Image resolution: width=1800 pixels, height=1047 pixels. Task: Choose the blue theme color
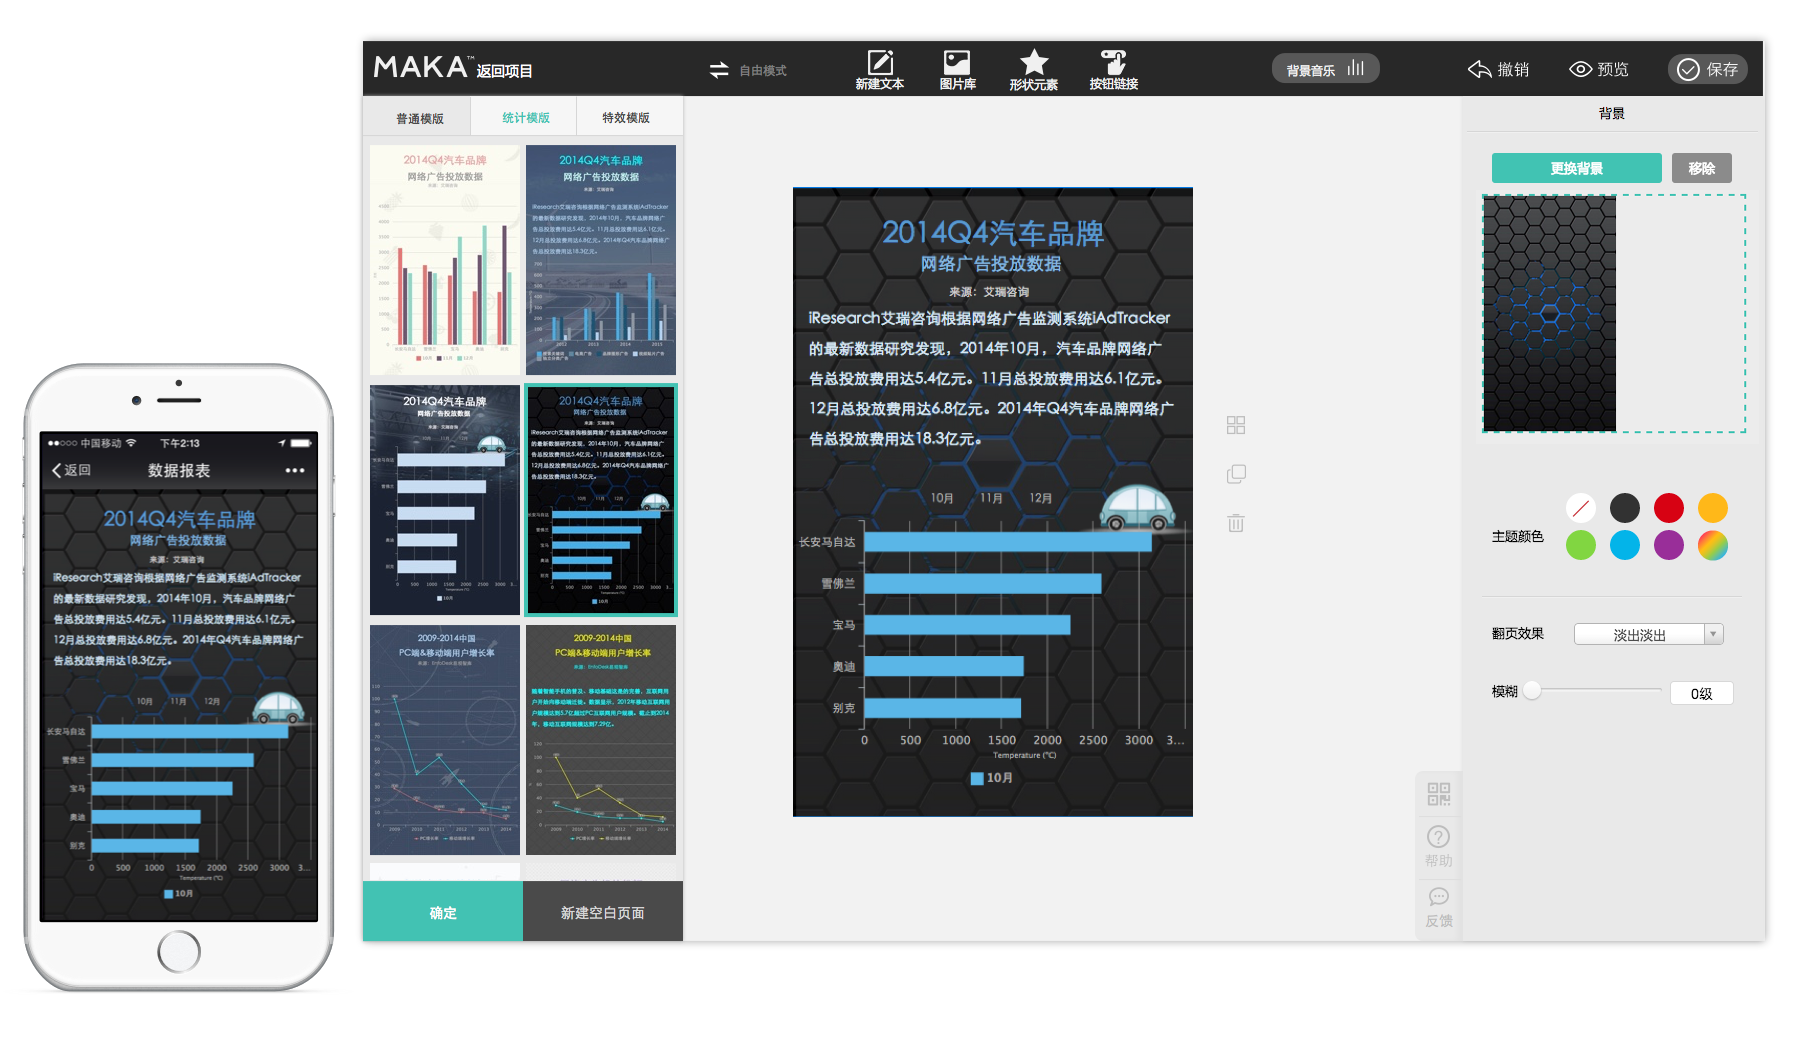pos(1625,545)
